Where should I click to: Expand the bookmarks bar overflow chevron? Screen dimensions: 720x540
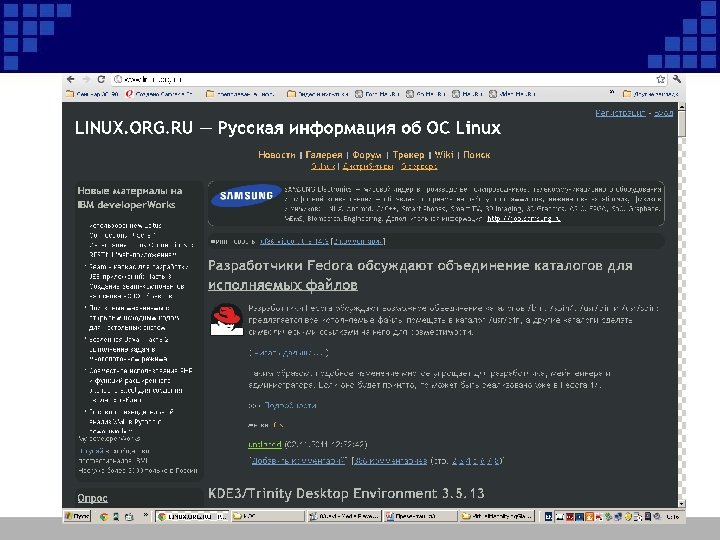tap(612, 93)
